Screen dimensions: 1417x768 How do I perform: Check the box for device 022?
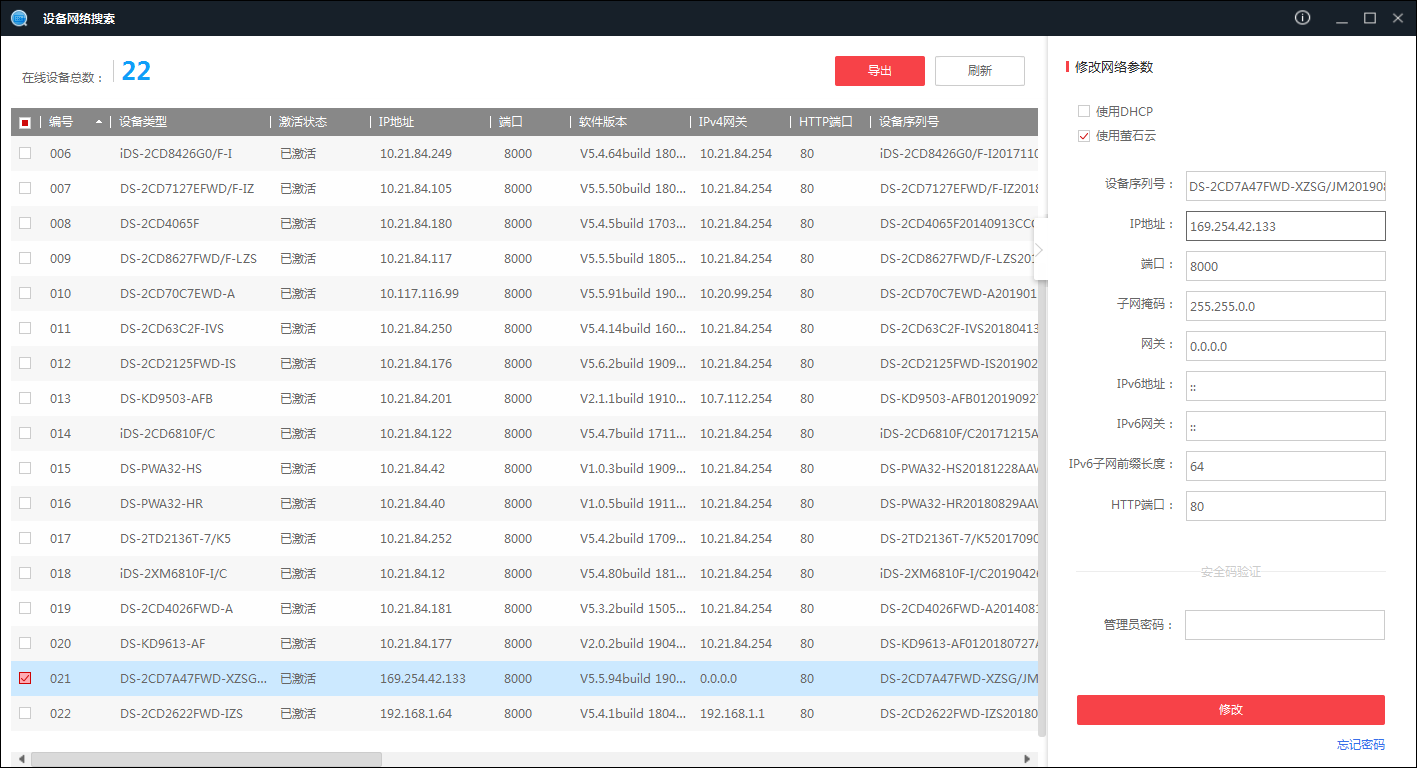tap(25, 713)
